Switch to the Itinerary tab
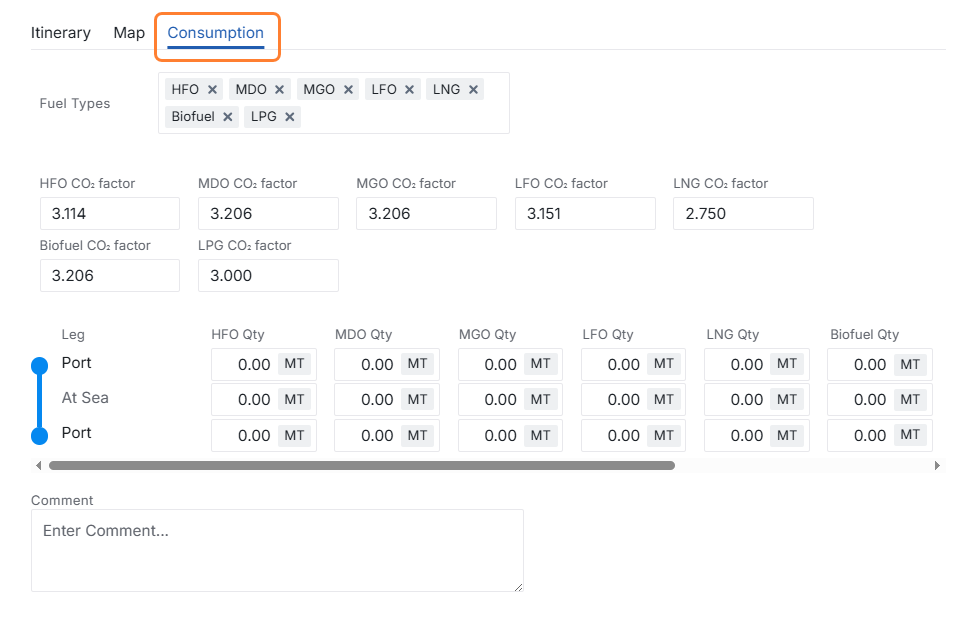 tap(61, 33)
